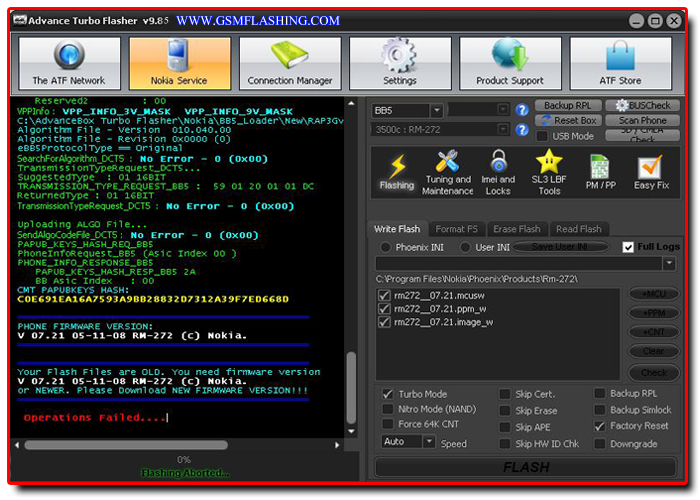Open Easy Fix checkmark icon
Image resolution: width=700 pixels, height=500 pixels.
pyautogui.click(x=651, y=173)
